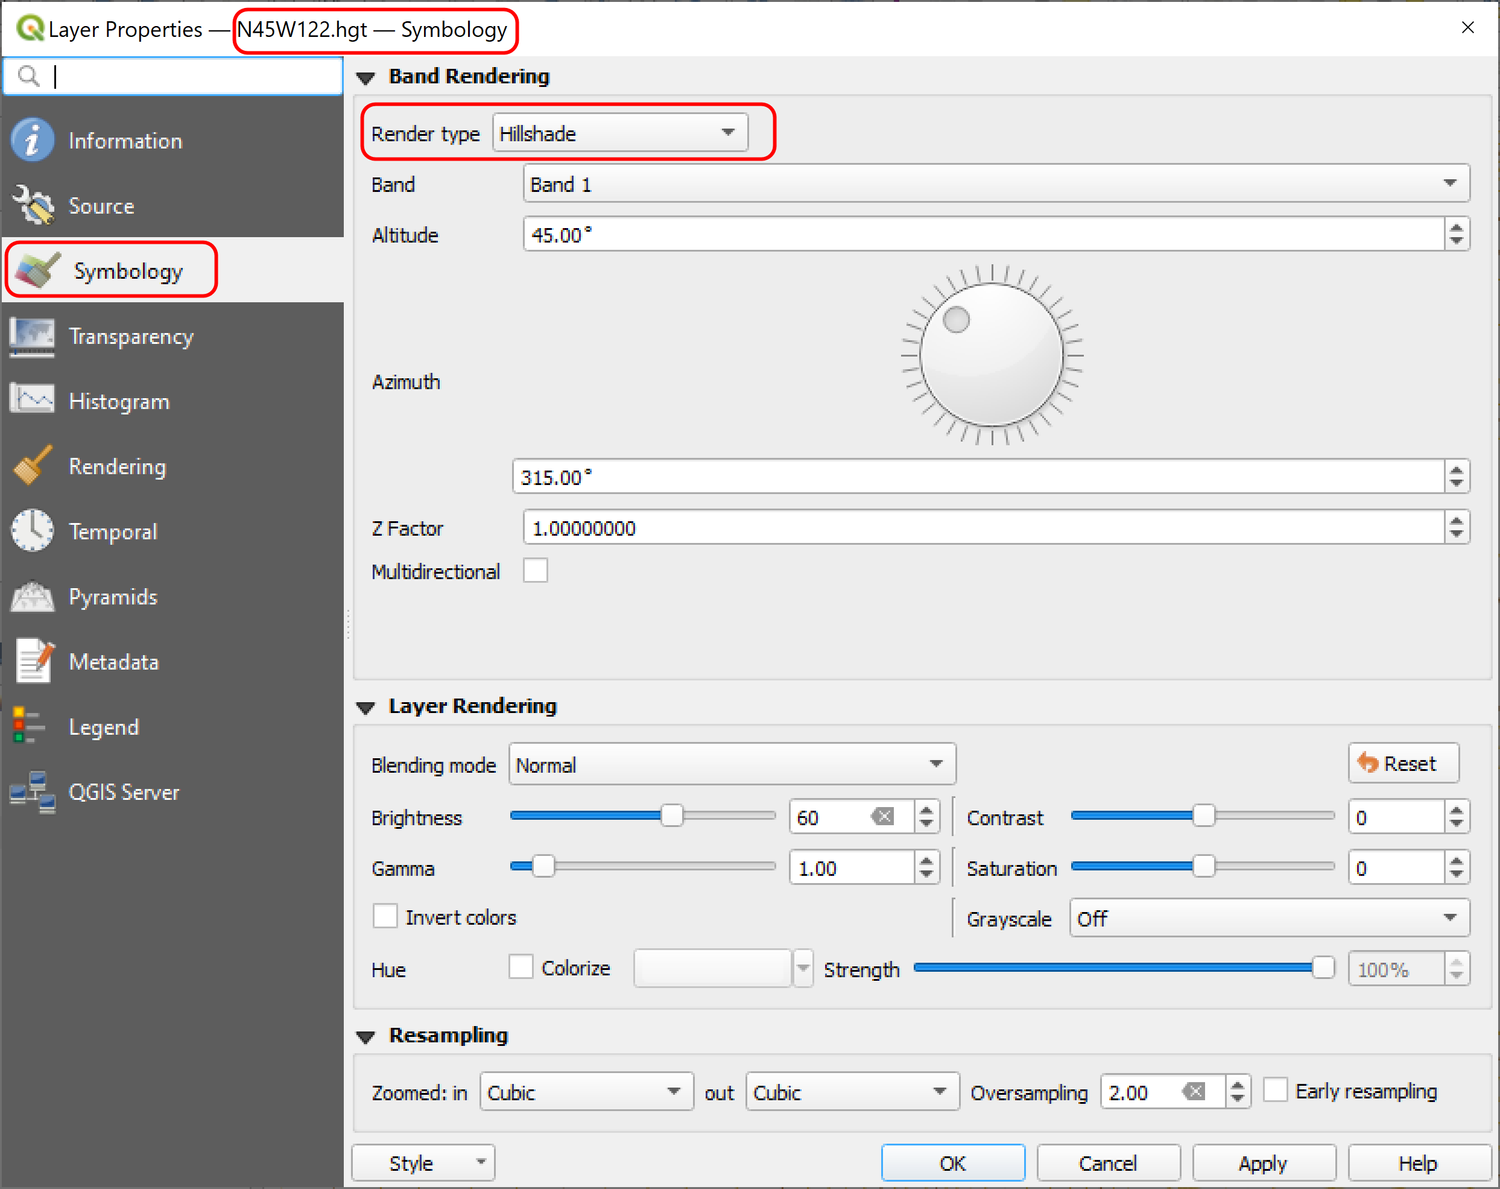Image resolution: width=1500 pixels, height=1189 pixels.
Task: Enable Multidirectional hillshade
Action: pyautogui.click(x=536, y=570)
